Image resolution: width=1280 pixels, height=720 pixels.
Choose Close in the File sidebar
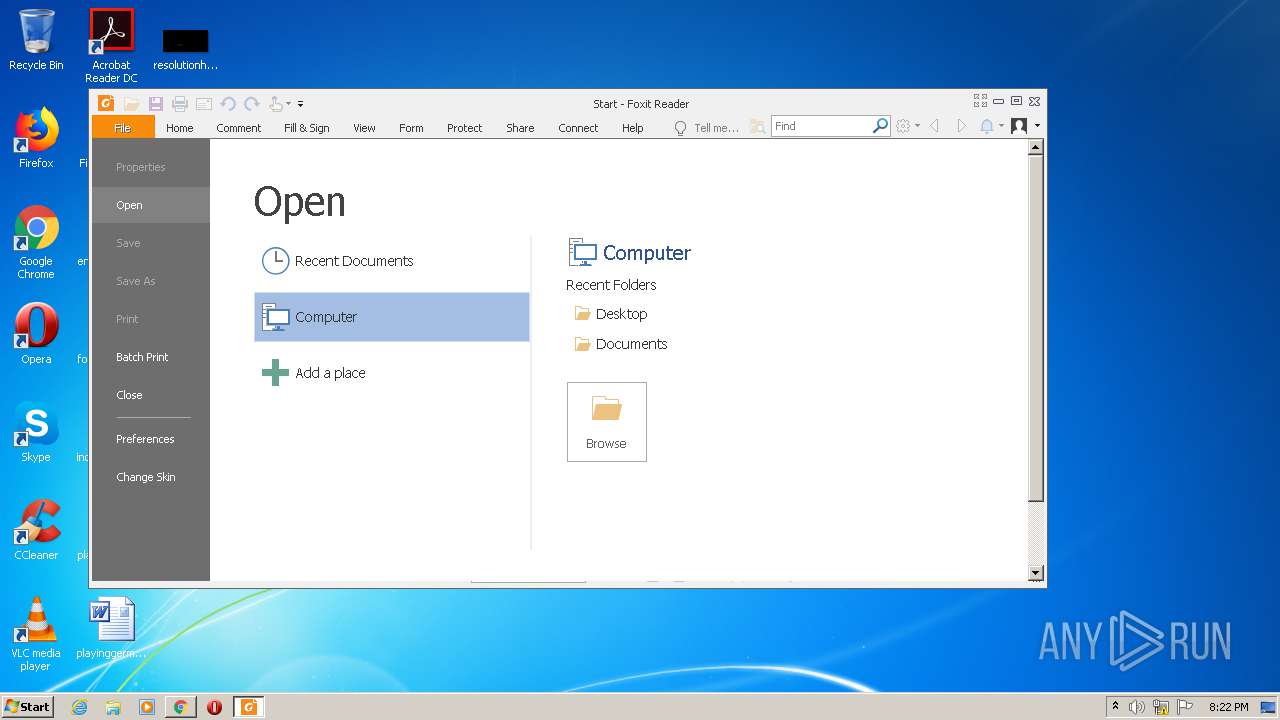[x=151, y=395]
